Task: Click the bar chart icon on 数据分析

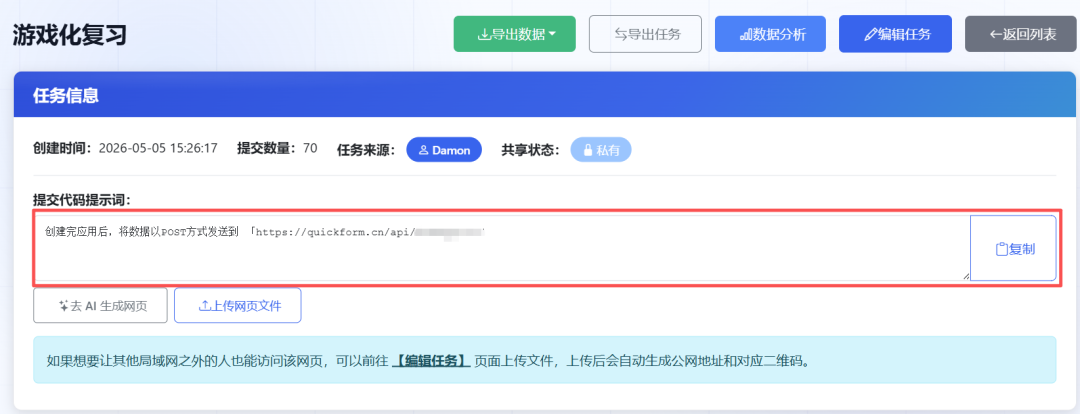Action: tap(745, 34)
